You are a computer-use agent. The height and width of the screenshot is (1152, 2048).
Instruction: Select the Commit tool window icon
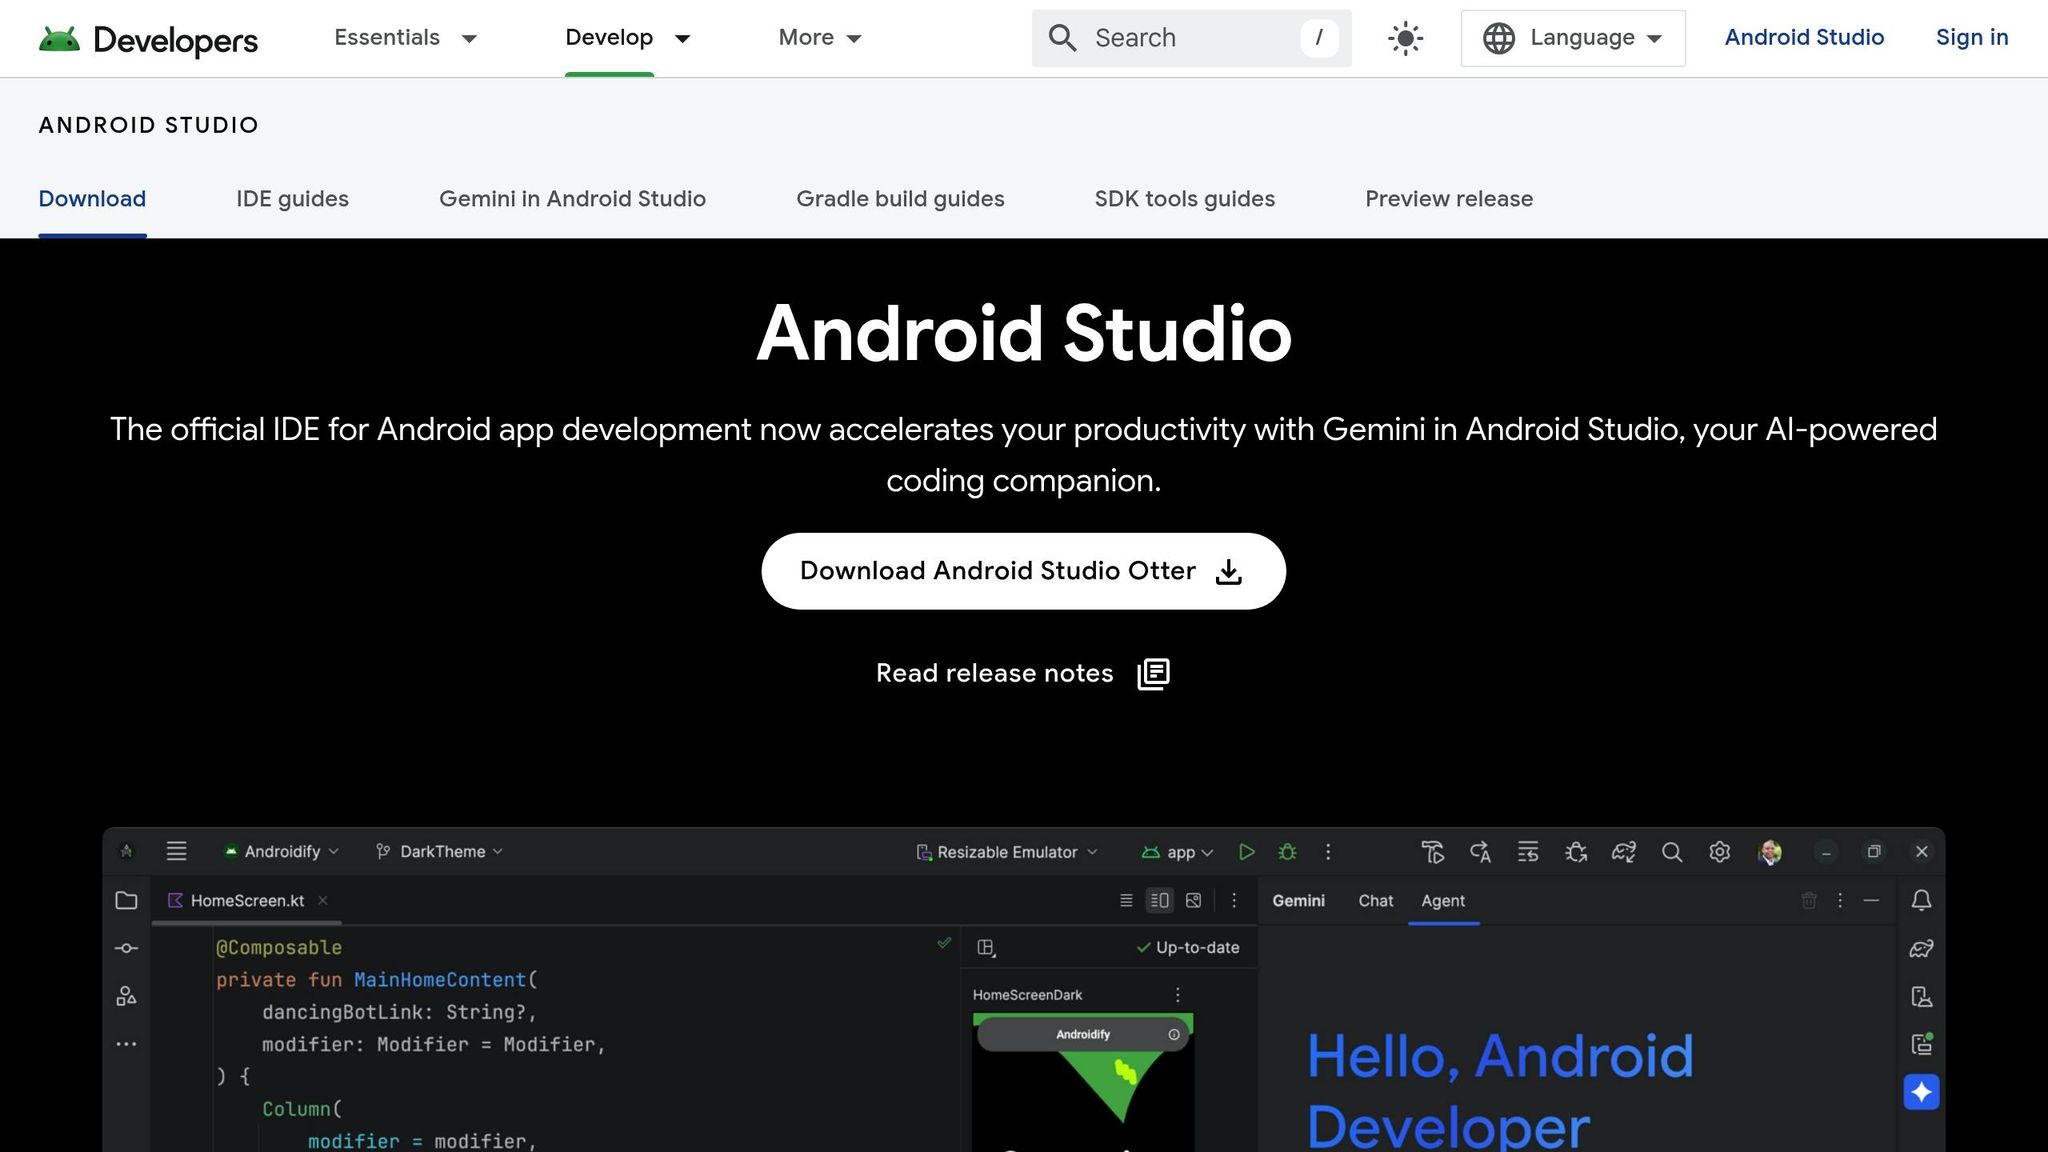127,948
